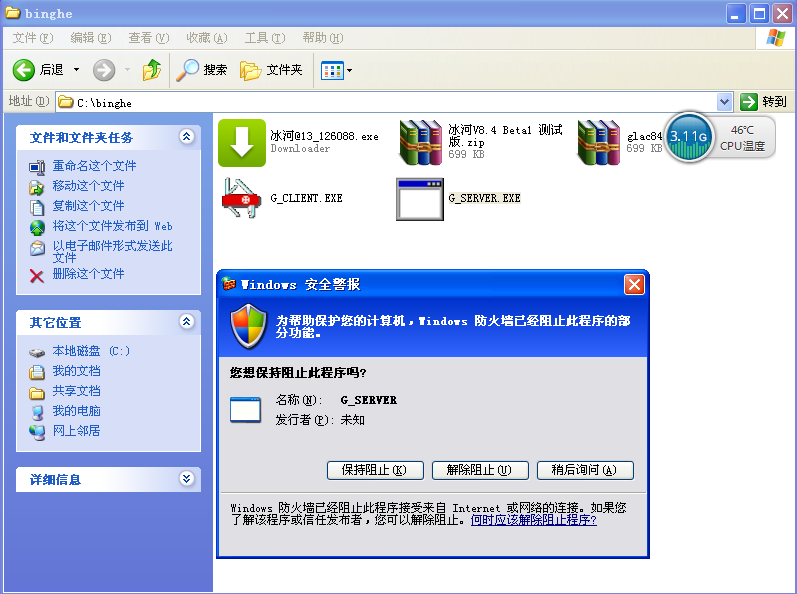797x594 pixels.
Task: Collapse the 其它位置 panel
Action: click(187, 321)
